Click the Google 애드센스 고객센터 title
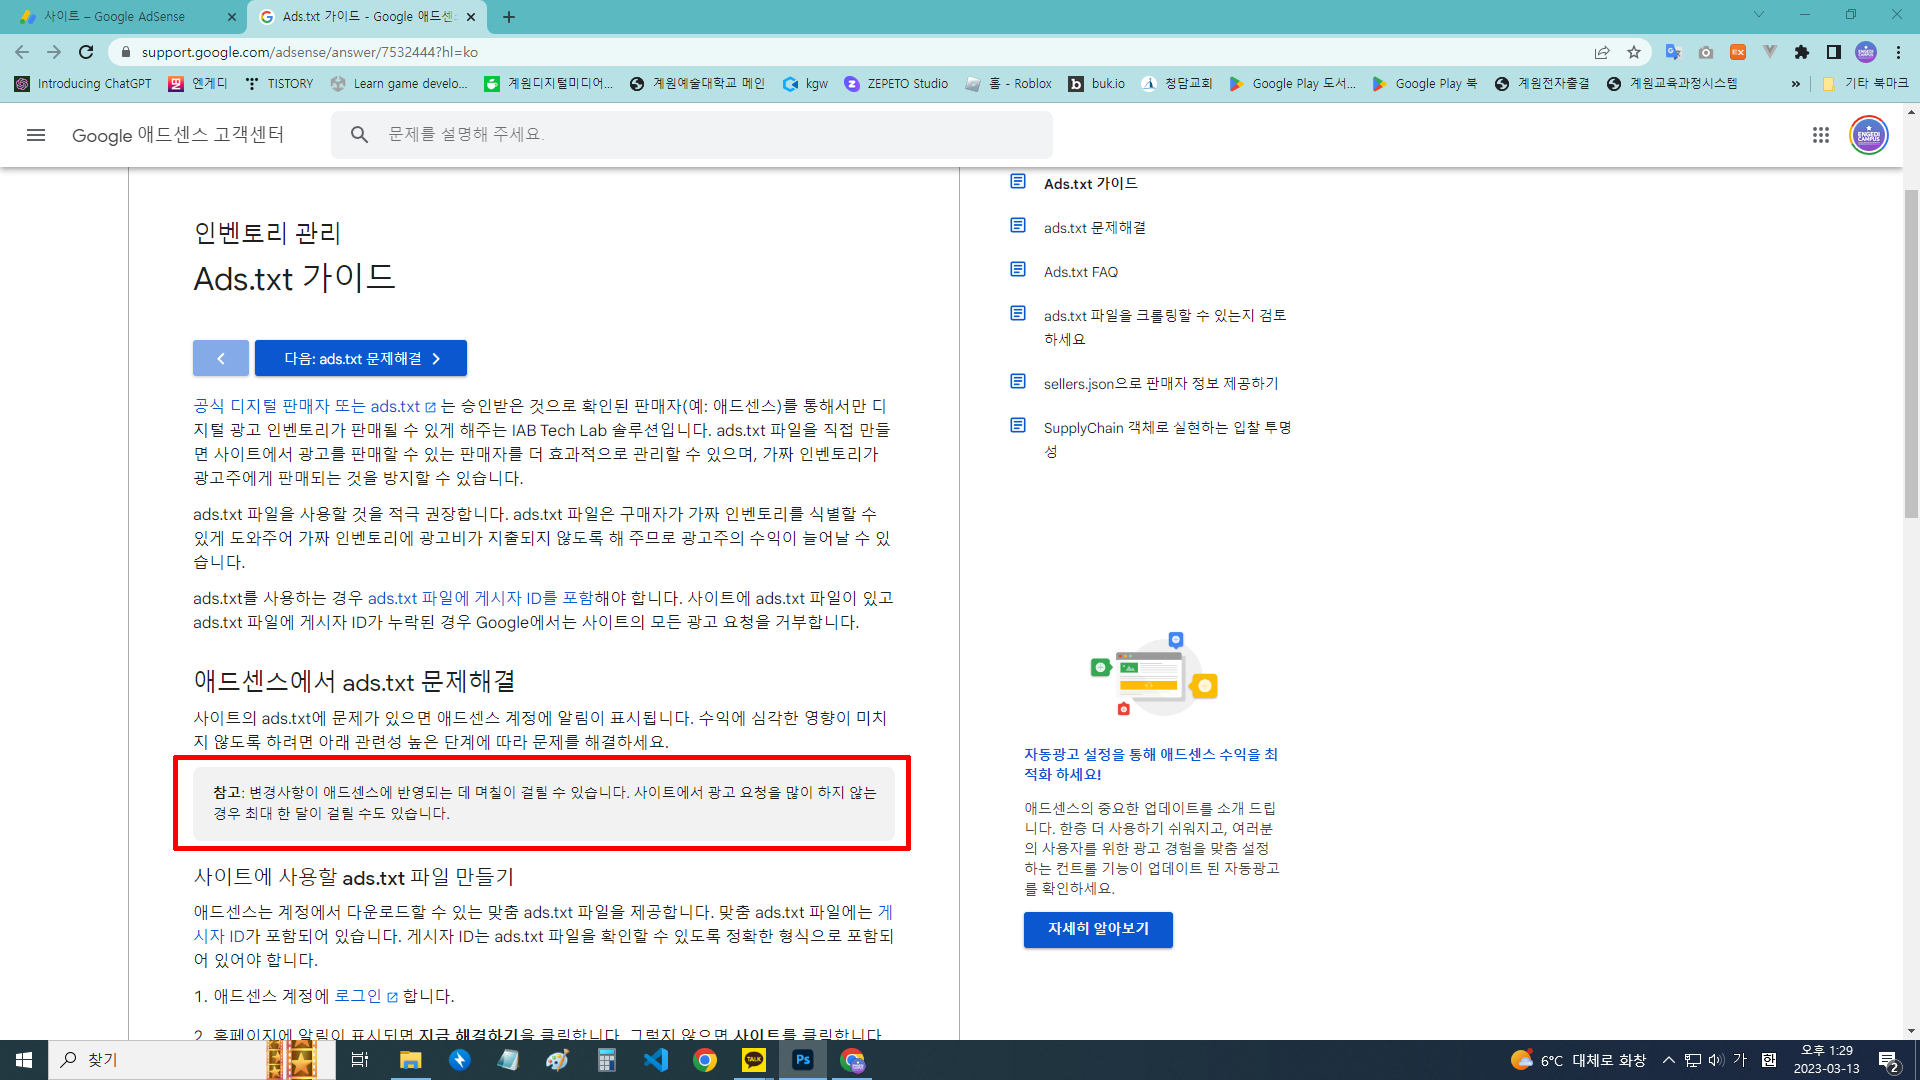This screenshot has height=1080, width=1920. point(178,135)
